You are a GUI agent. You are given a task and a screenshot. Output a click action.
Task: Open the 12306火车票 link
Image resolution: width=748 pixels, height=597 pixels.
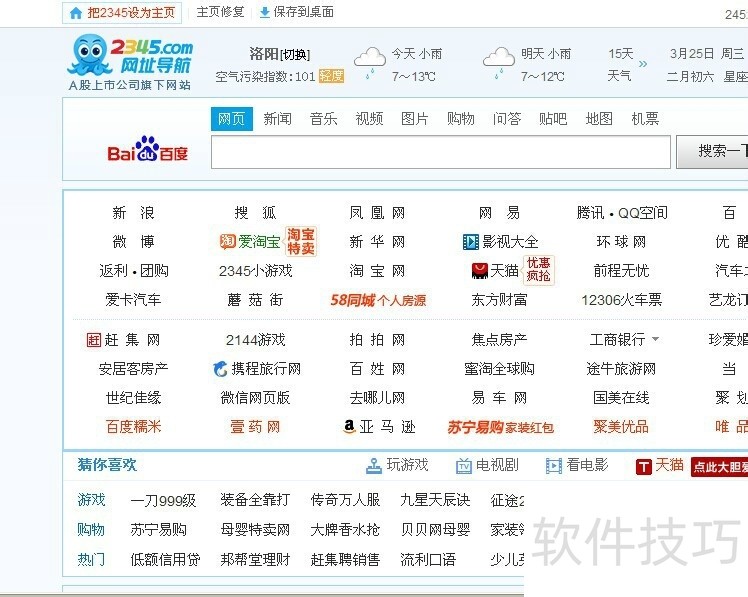(622, 300)
